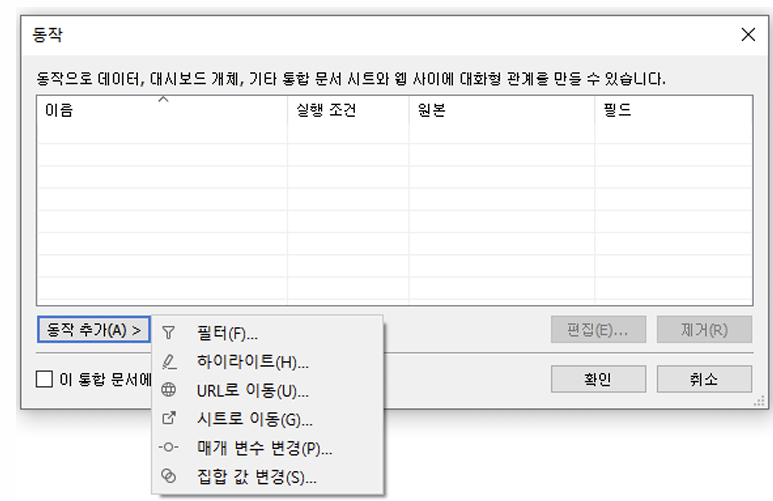Click the overlapping circles set icon
773x501 pixels.
pyautogui.click(x=169, y=476)
